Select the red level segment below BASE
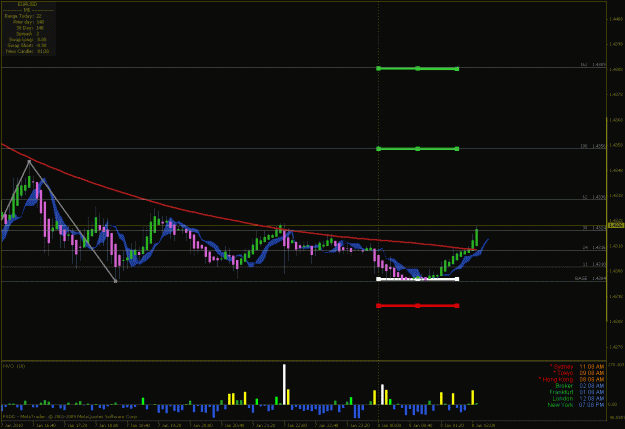Image resolution: width=625 pixels, height=429 pixels. click(x=418, y=306)
